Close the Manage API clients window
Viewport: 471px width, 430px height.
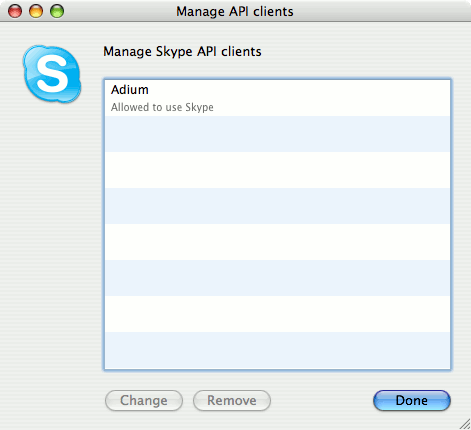click(x=15, y=11)
